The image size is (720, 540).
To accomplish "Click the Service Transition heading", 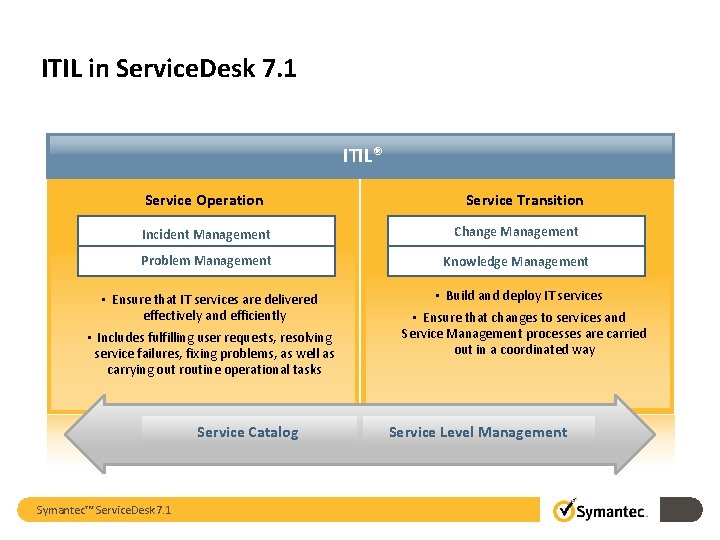I will click(x=524, y=200).
